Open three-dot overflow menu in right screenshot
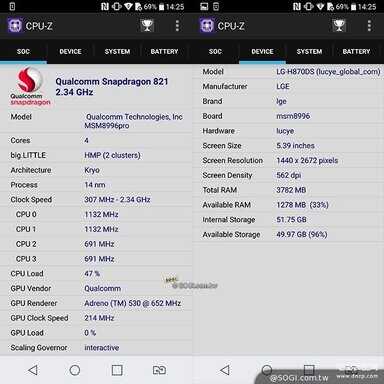 (x=369, y=26)
